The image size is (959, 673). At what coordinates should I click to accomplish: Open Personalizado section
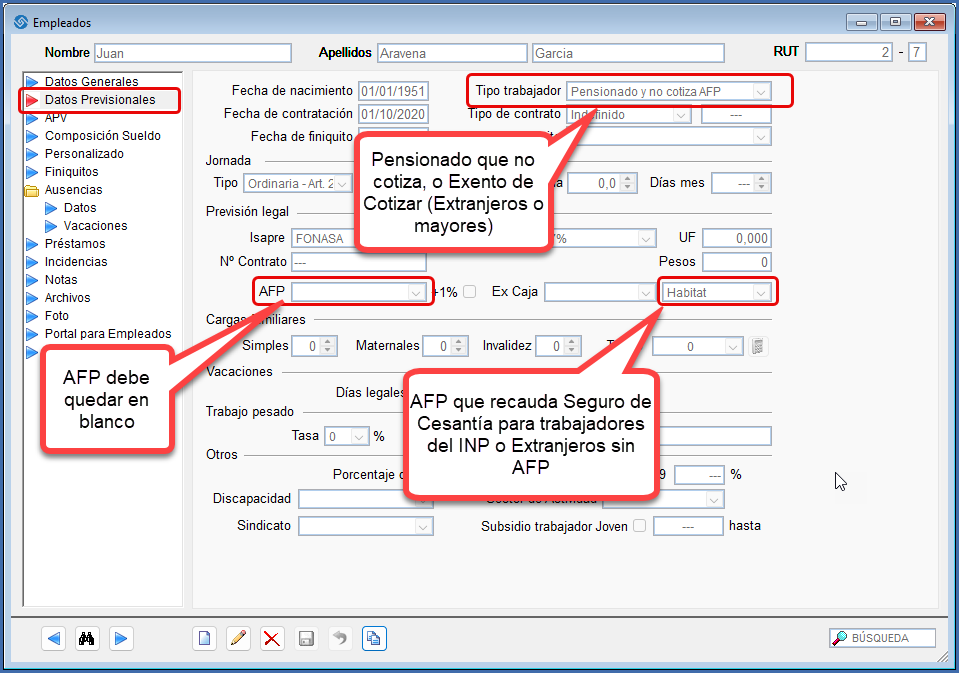coord(84,154)
